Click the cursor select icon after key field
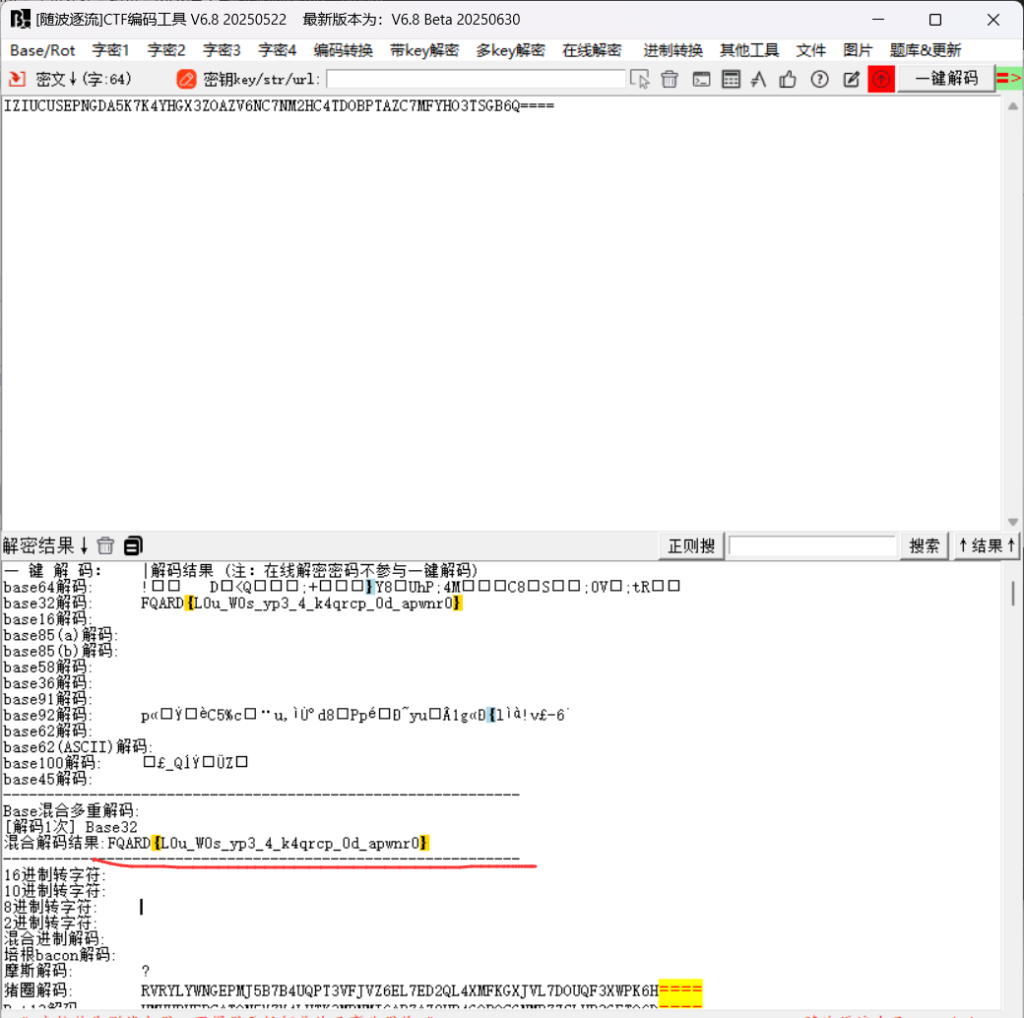The image size is (1024, 1018). [640, 79]
